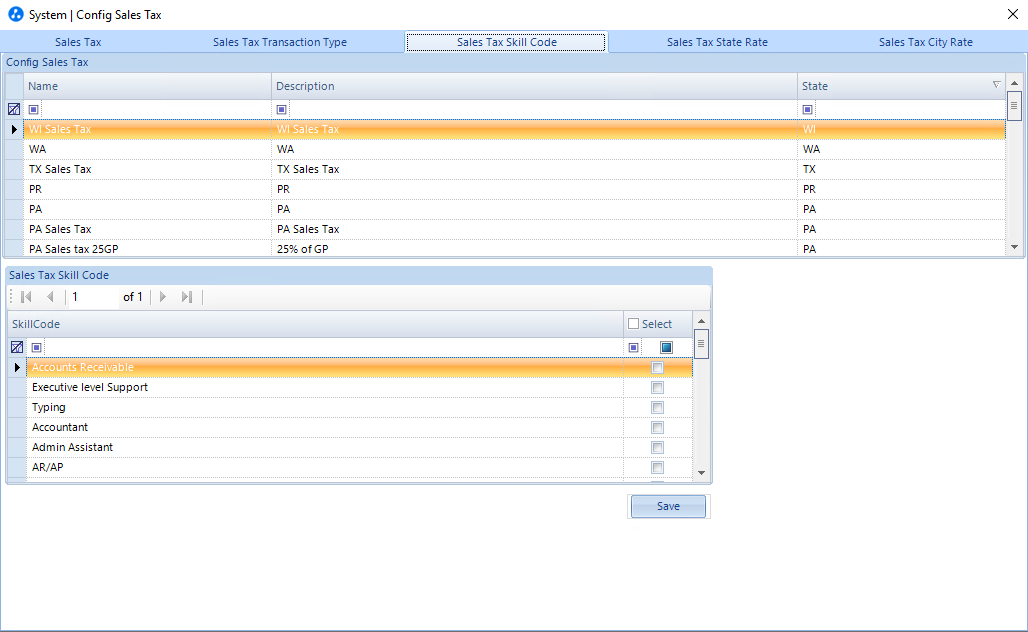
Task: Select the Typing skill row
Action: (359, 407)
